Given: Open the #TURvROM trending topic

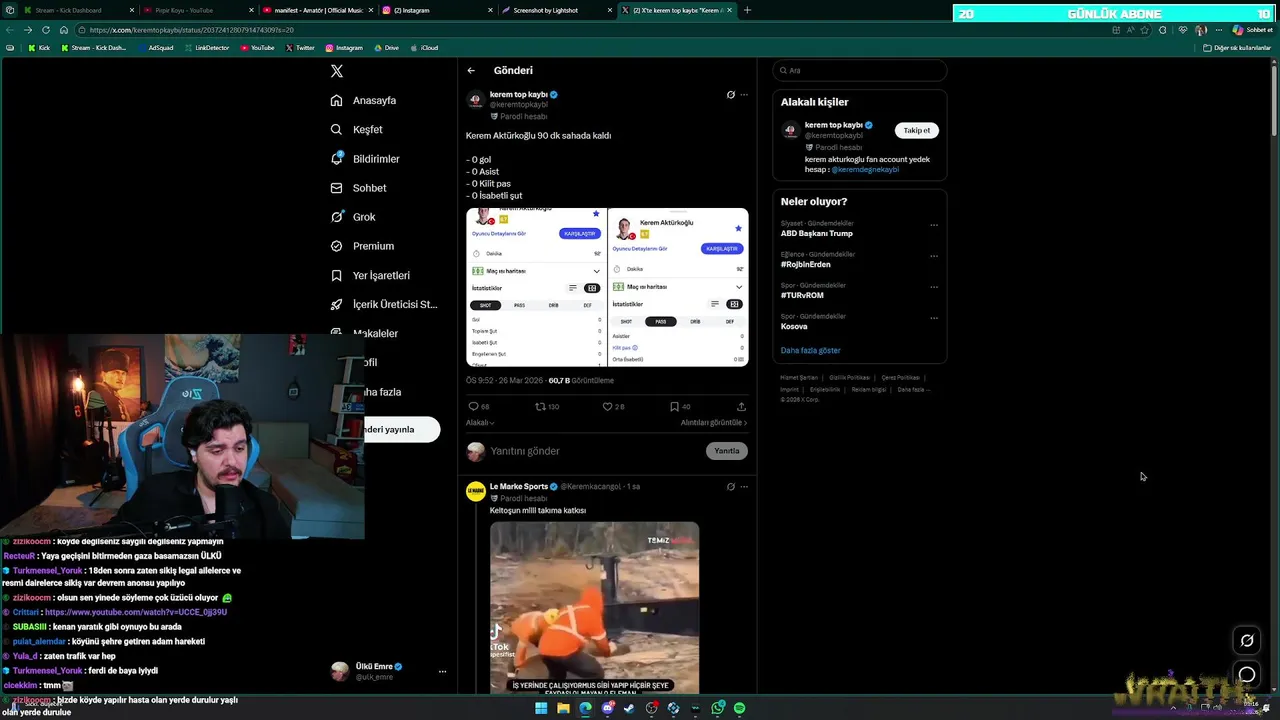Looking at the screenshot, I should tap(802, 296).
